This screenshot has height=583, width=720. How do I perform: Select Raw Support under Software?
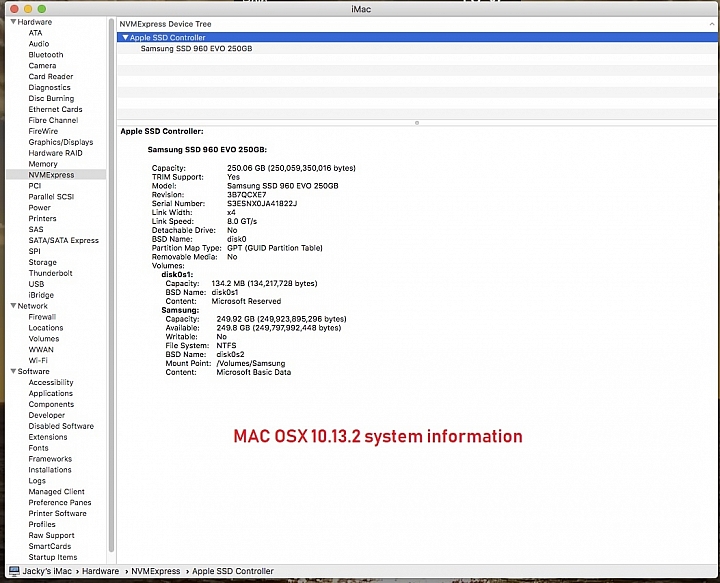point(51,535)
